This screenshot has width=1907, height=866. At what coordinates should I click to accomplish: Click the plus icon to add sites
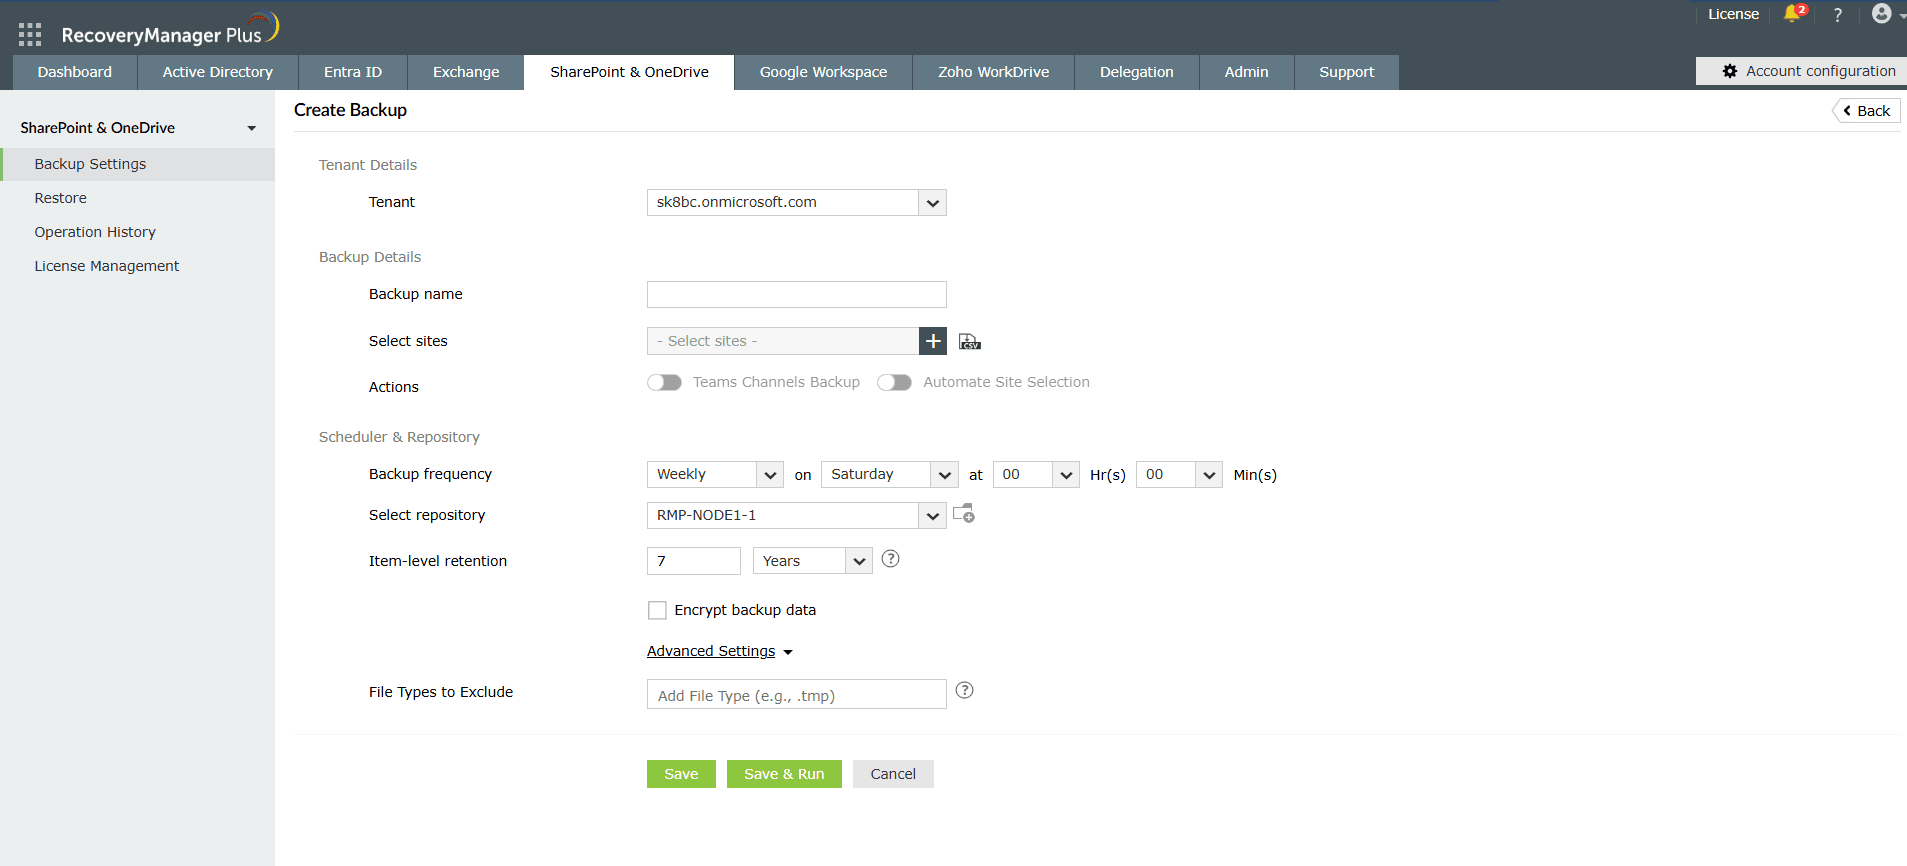[x=933, y=341]
